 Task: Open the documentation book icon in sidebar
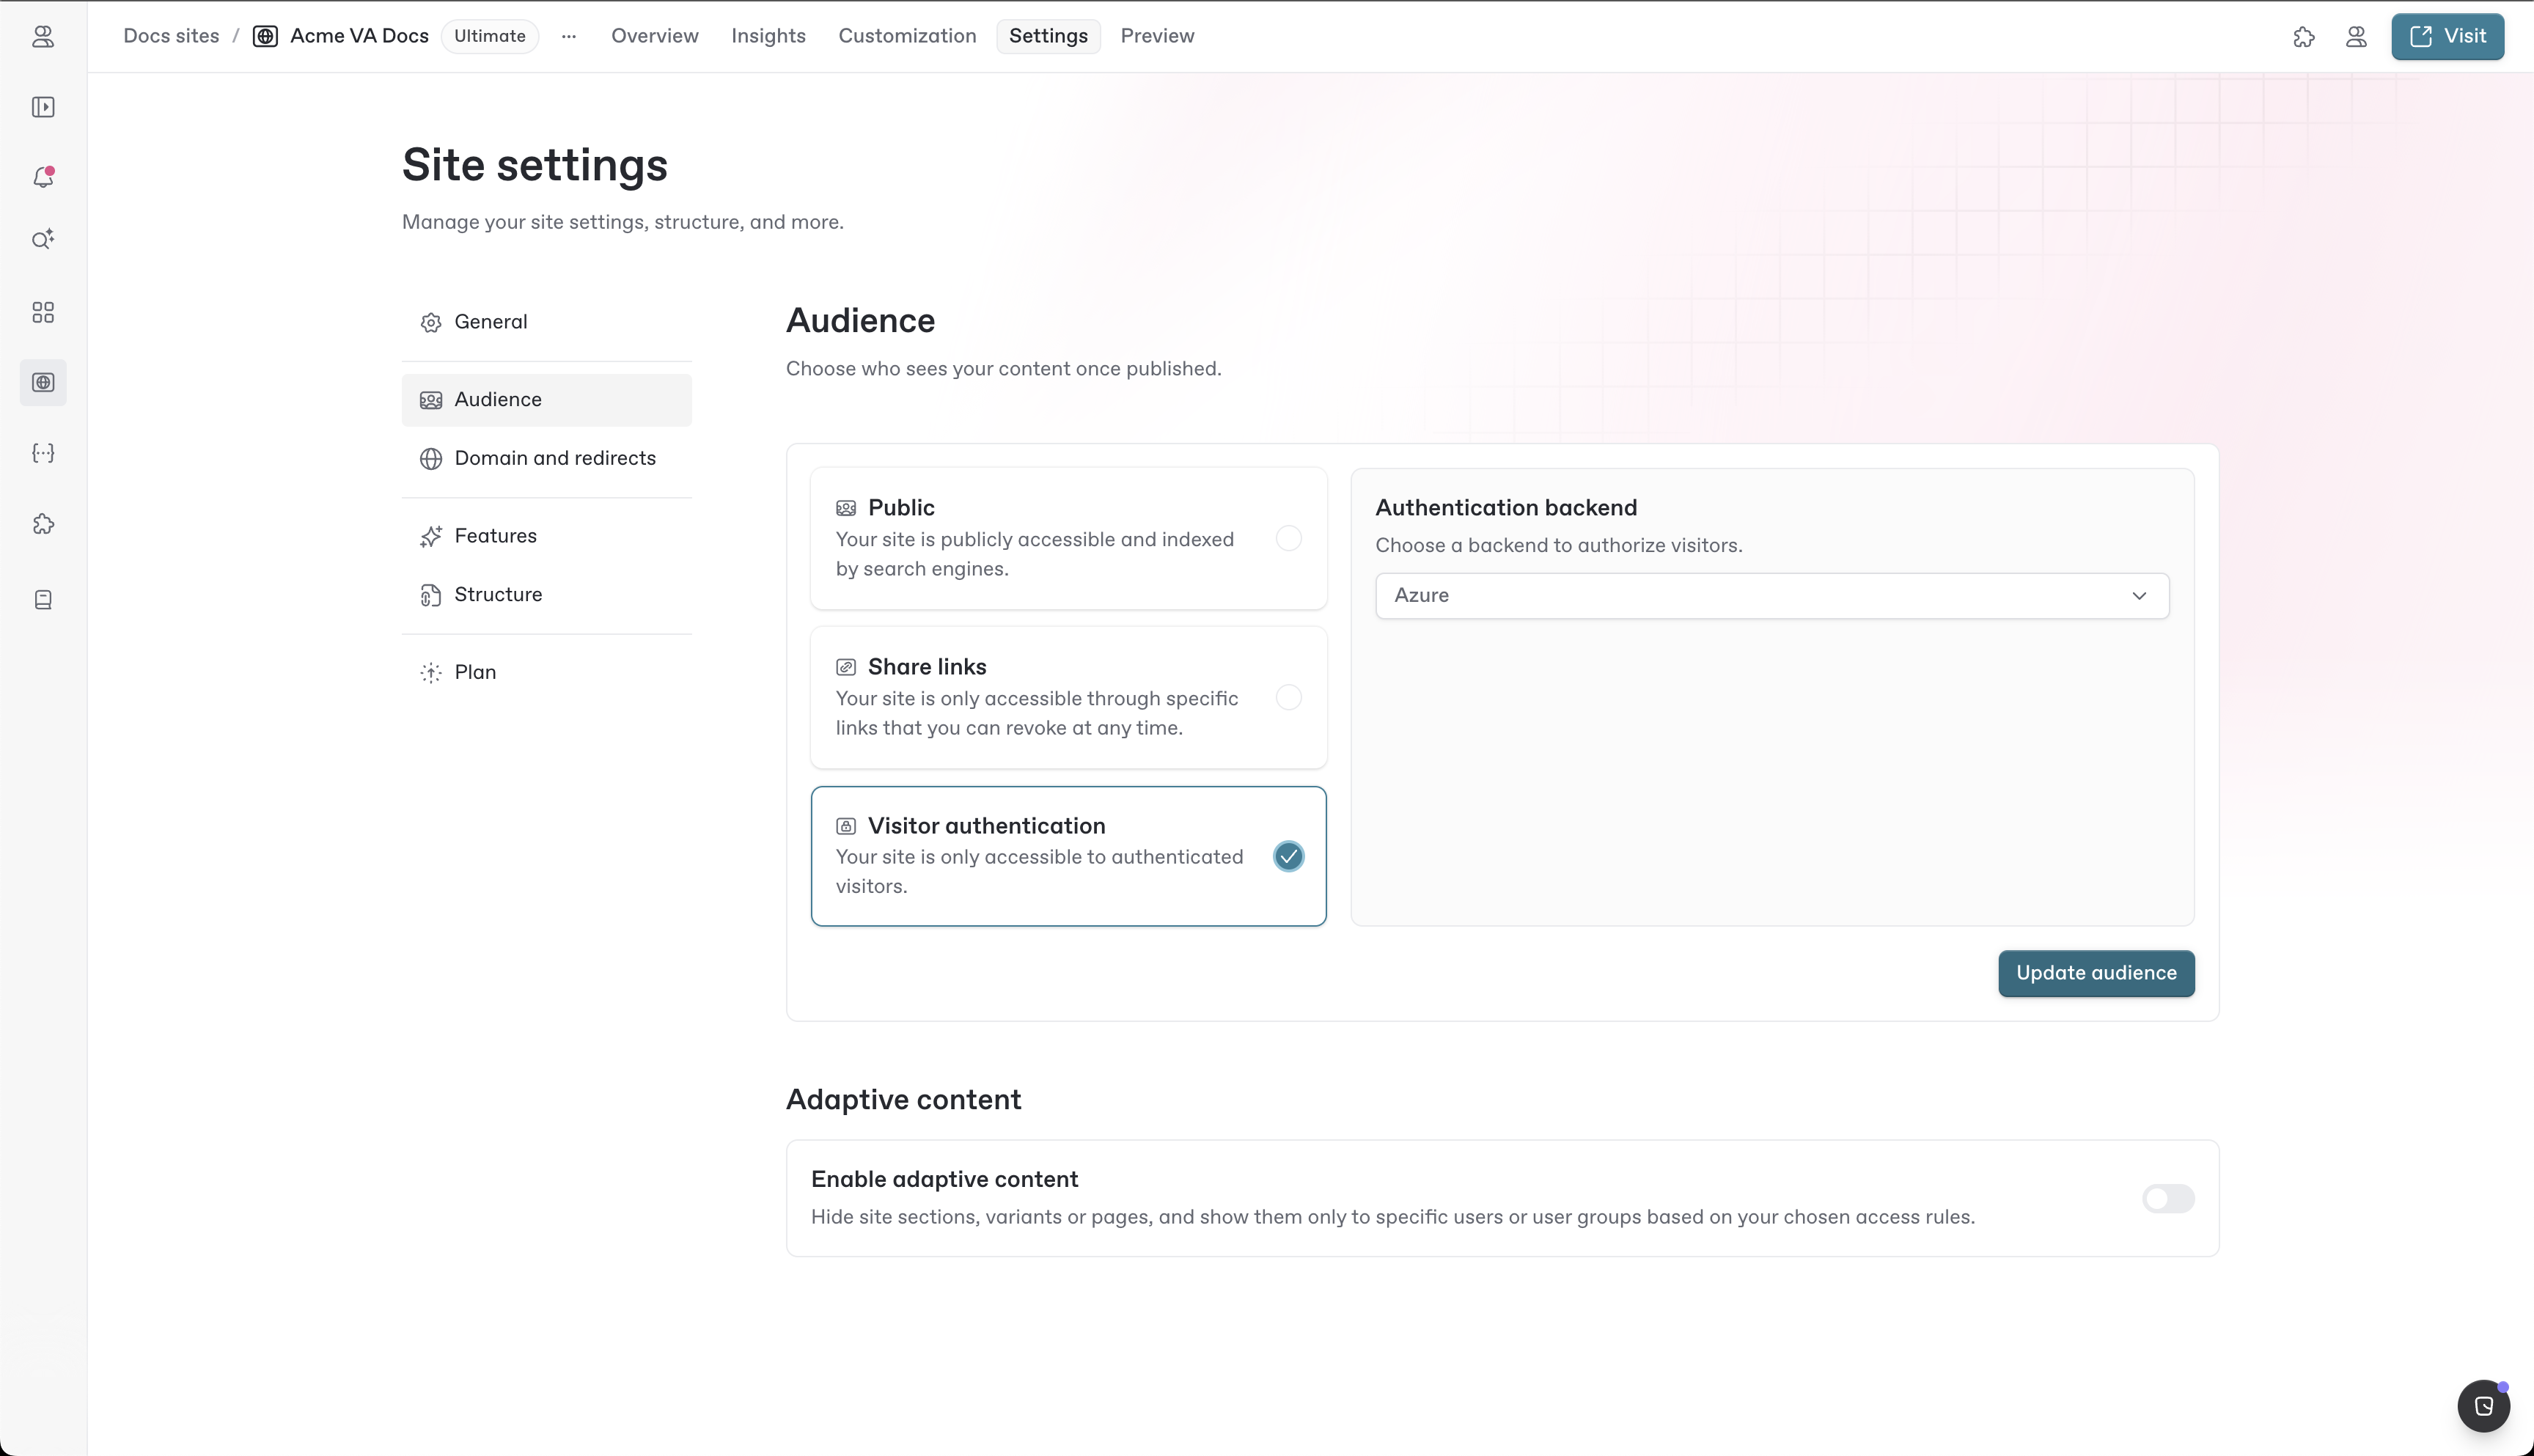point(43,600)
